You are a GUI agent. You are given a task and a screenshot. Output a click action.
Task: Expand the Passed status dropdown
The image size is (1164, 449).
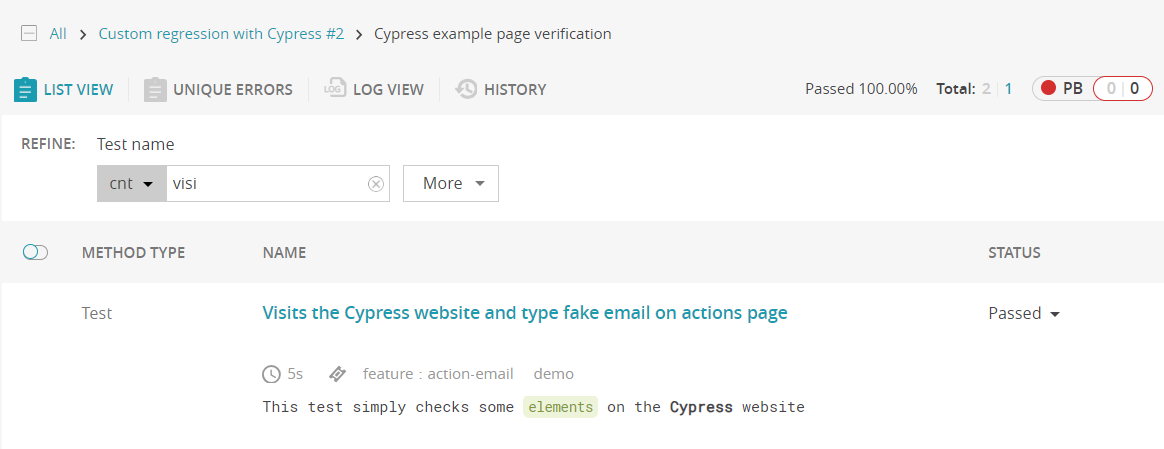point(1024,313)
